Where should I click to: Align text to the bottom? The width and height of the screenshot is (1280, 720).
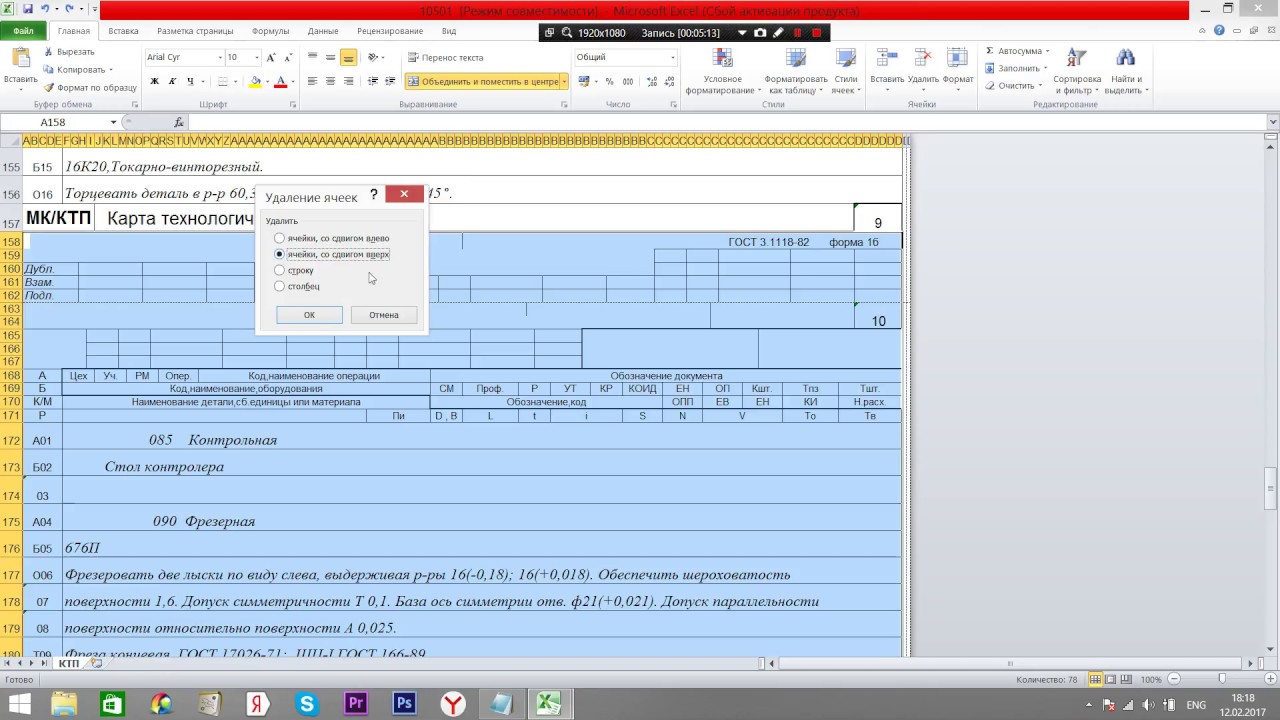click(x=348, y=58)
